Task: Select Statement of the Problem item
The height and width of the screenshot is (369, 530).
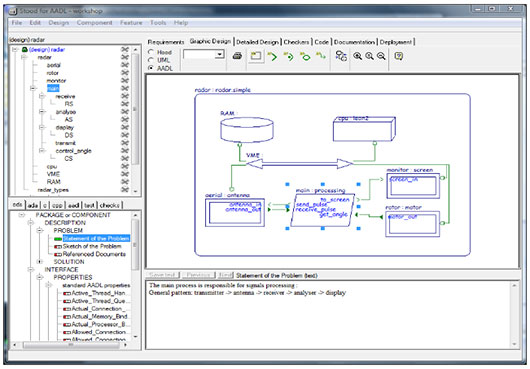Action: tap(96, 239)
